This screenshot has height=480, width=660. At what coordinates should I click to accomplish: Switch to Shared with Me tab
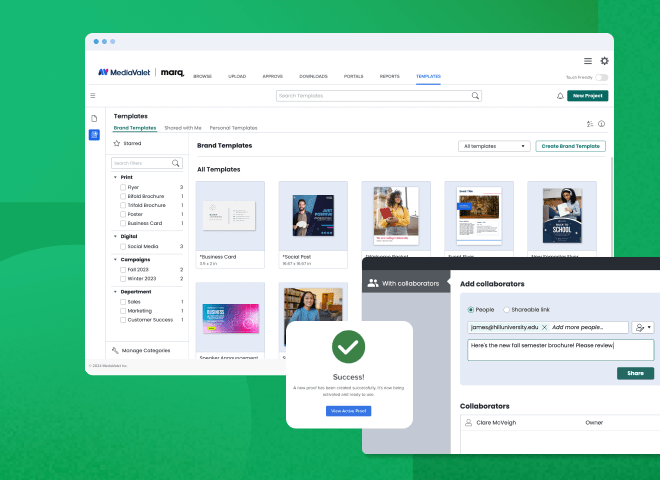tap(183, 128)
